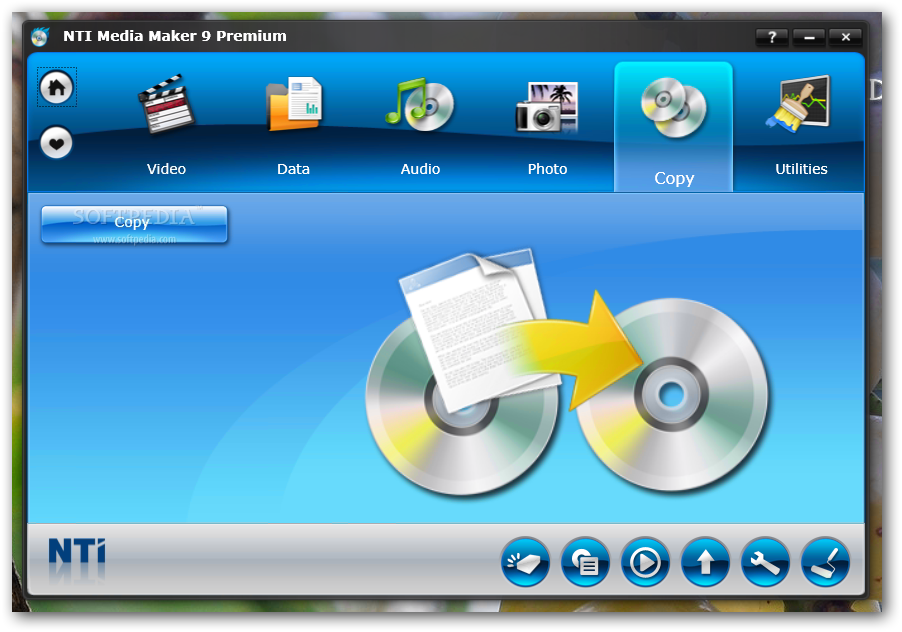Select the Data folder category

(293, 125)
